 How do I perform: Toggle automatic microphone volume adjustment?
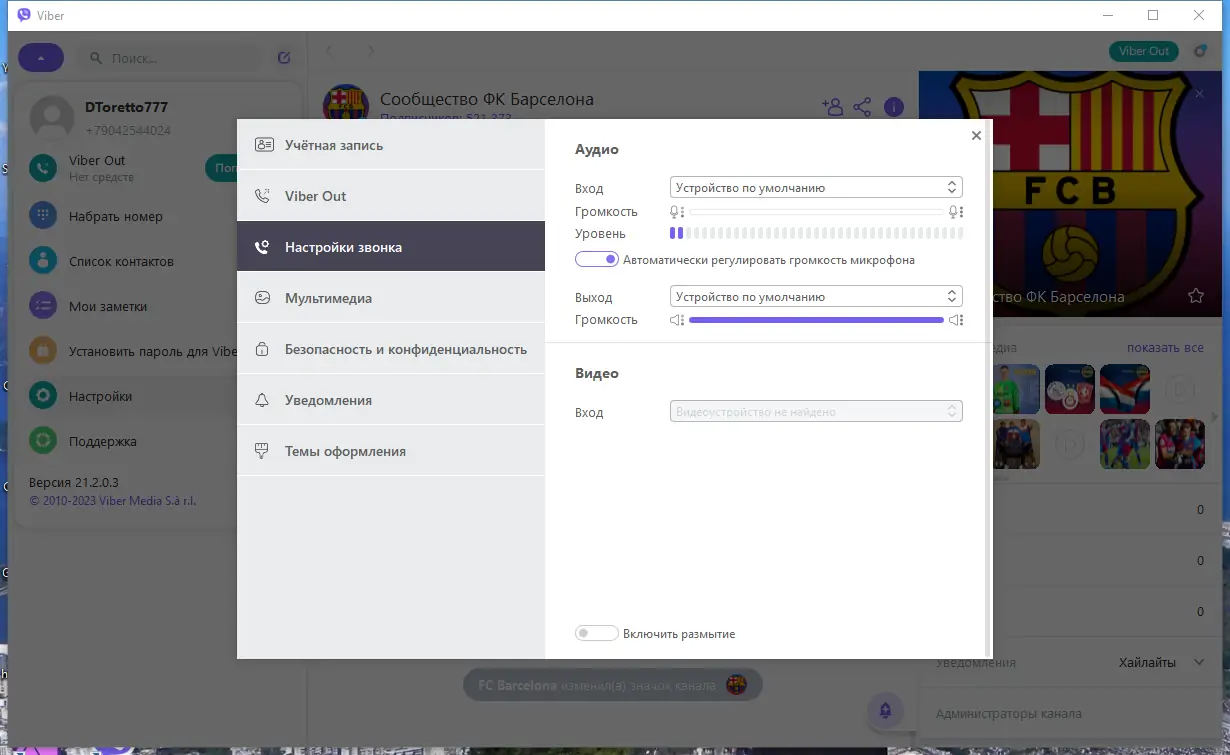pos(597,259)
